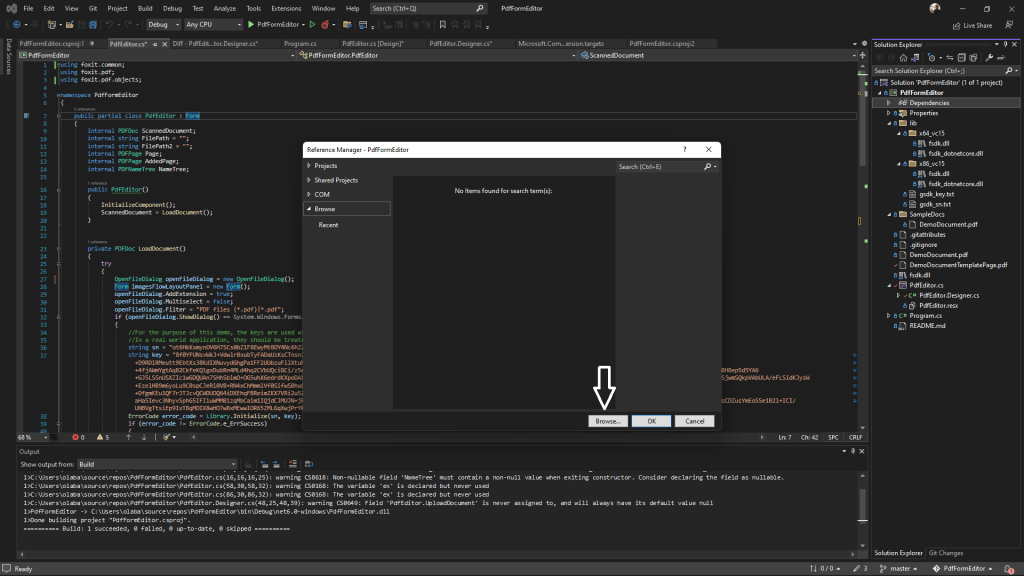The height and width of the screenshot is (576, 1024).
Task: Open the Git menu
Action: coord(93,8)
